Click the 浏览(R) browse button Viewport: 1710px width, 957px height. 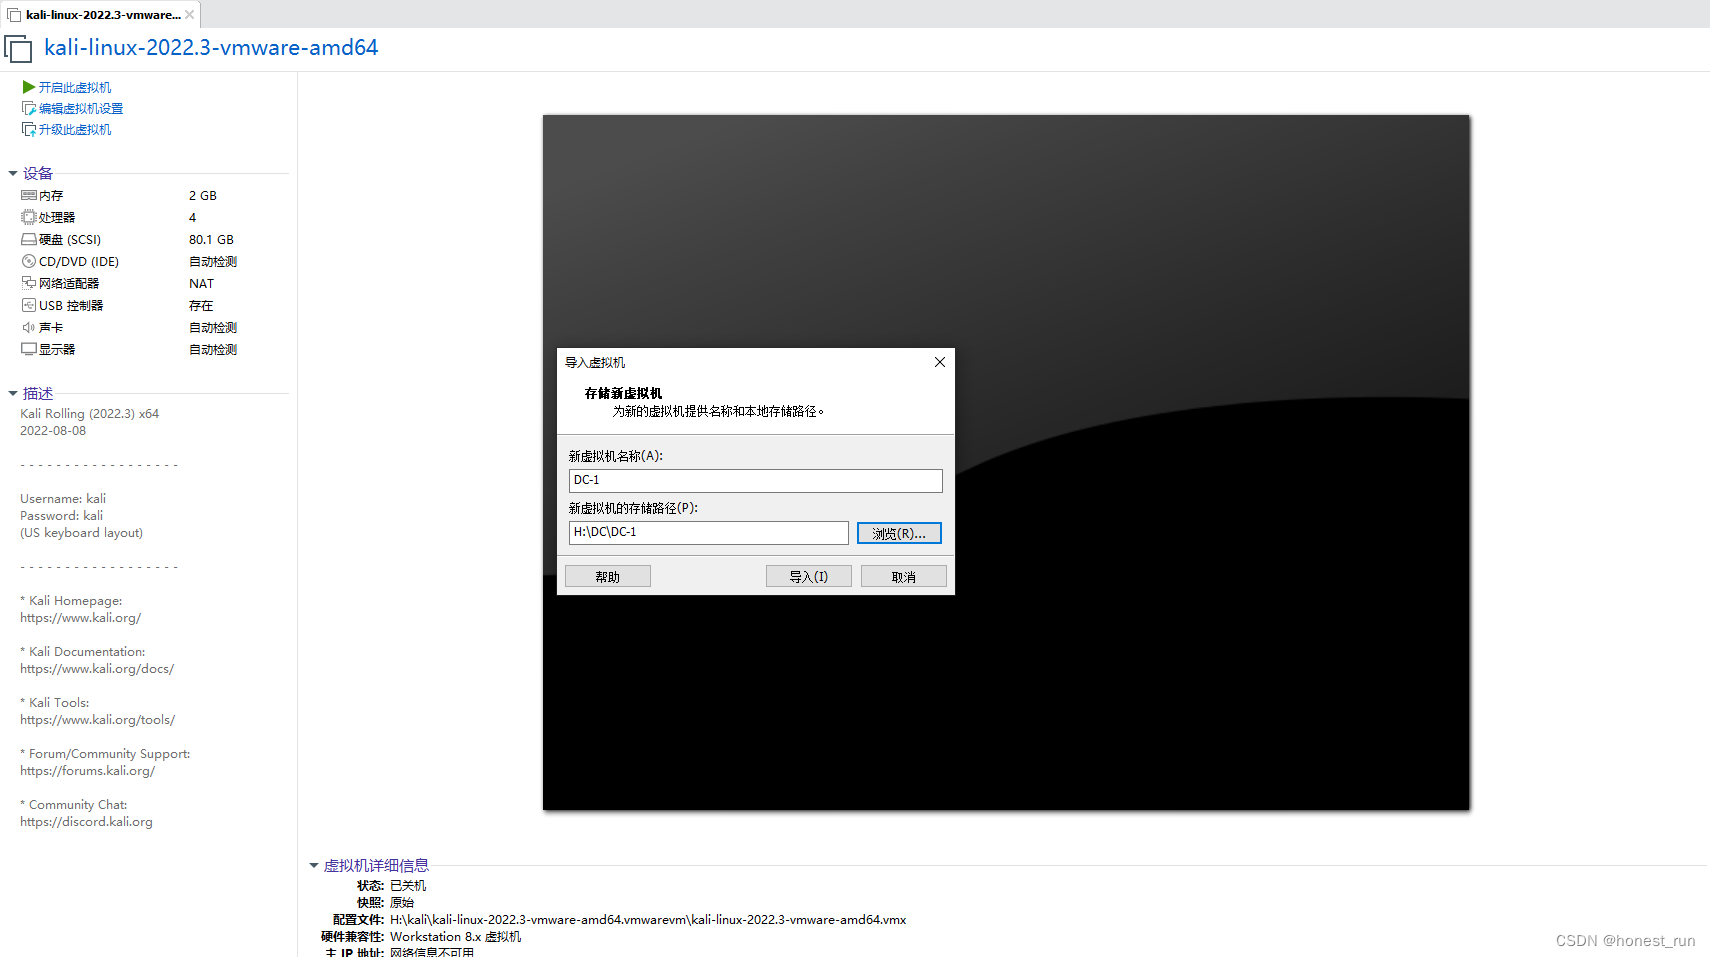coord(898,532)
